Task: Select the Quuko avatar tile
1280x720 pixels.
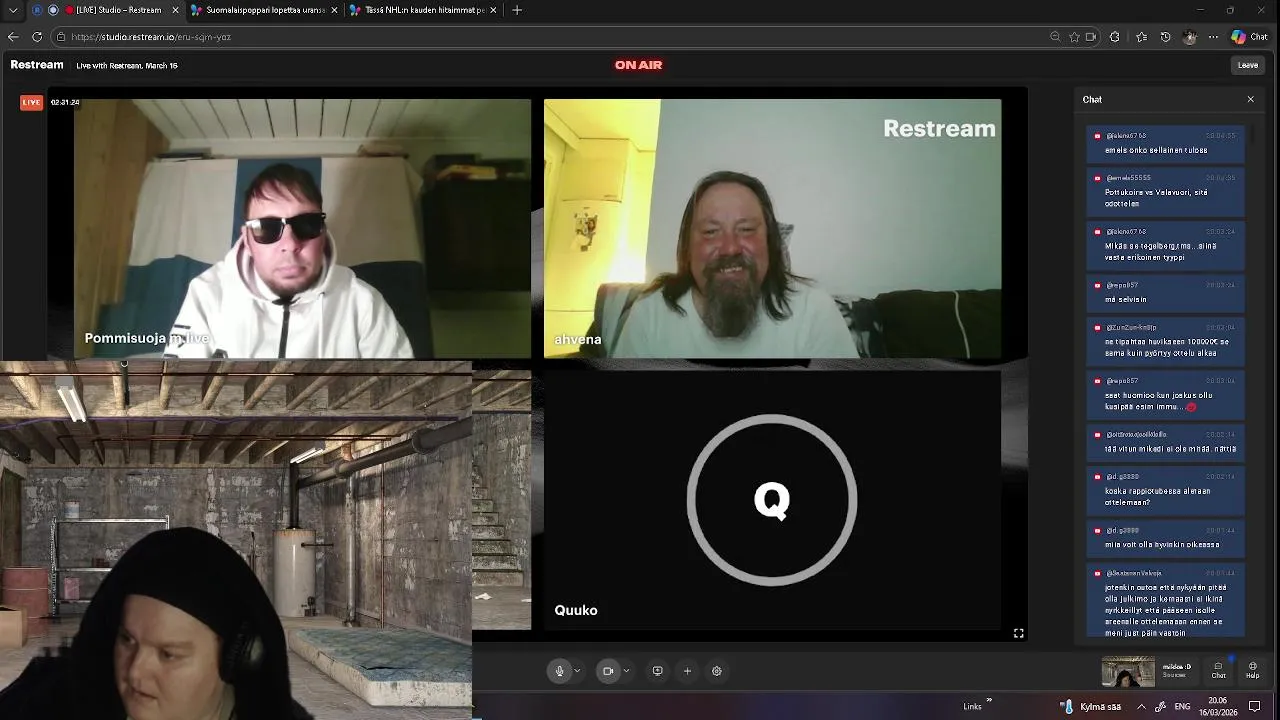Action: click(x=772, y=500)
